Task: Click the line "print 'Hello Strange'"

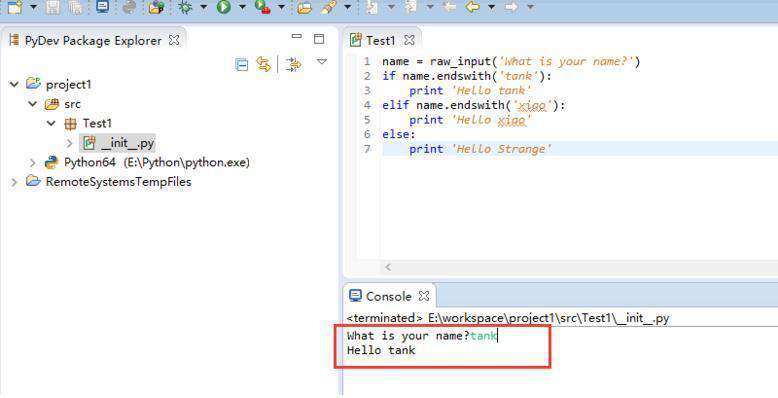Action: coord(480,149)
